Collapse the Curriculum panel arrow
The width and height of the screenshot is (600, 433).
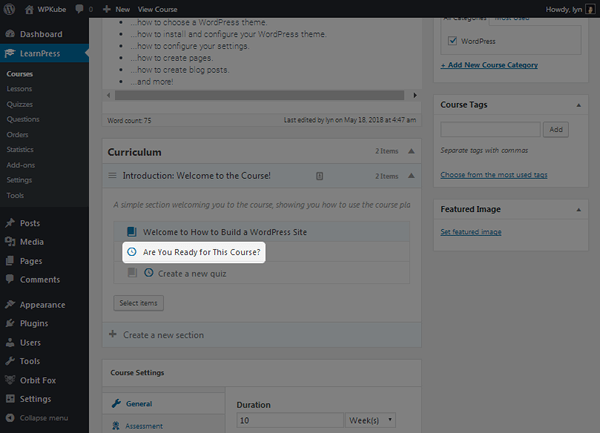(410, 152)
